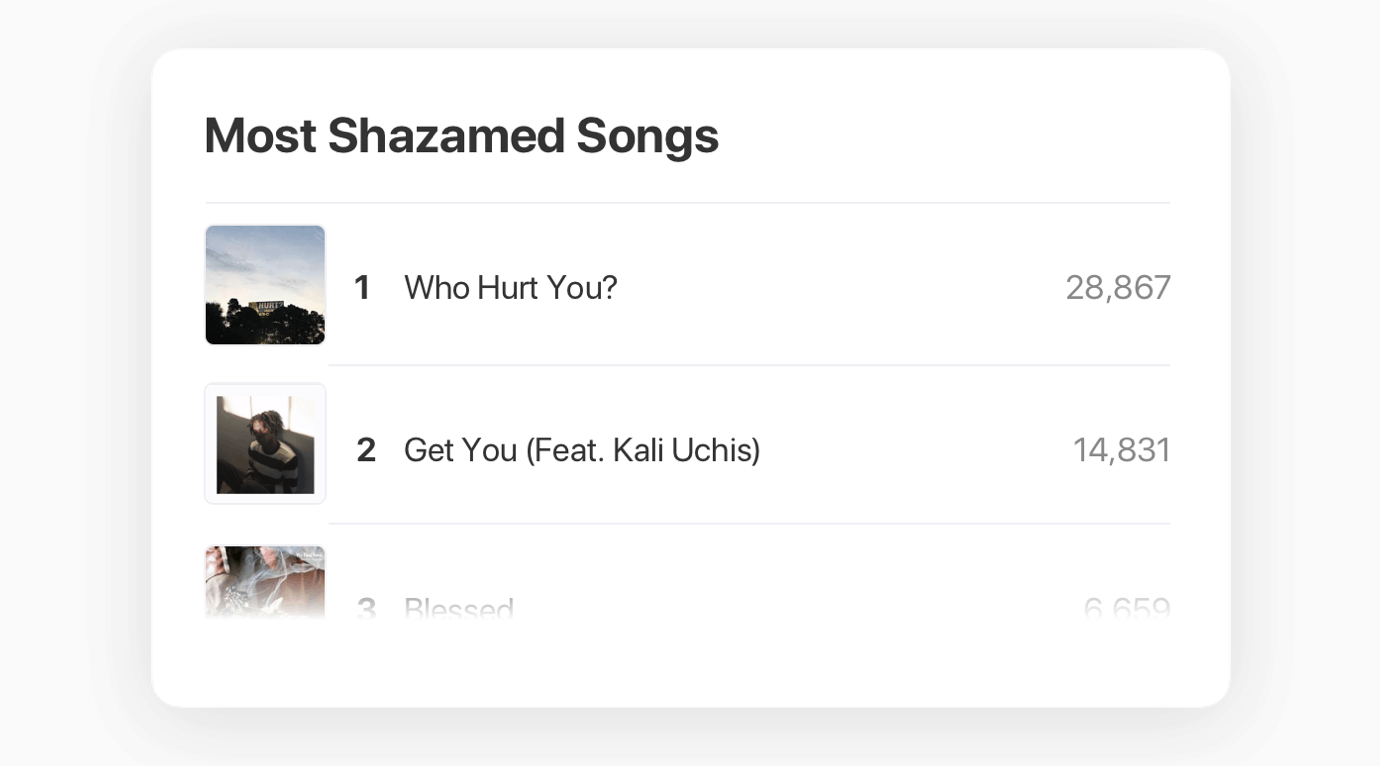The width and height of the screenshot is (1380, 766).
Task: Click the divider line under the heading
Action: point(688,203)
